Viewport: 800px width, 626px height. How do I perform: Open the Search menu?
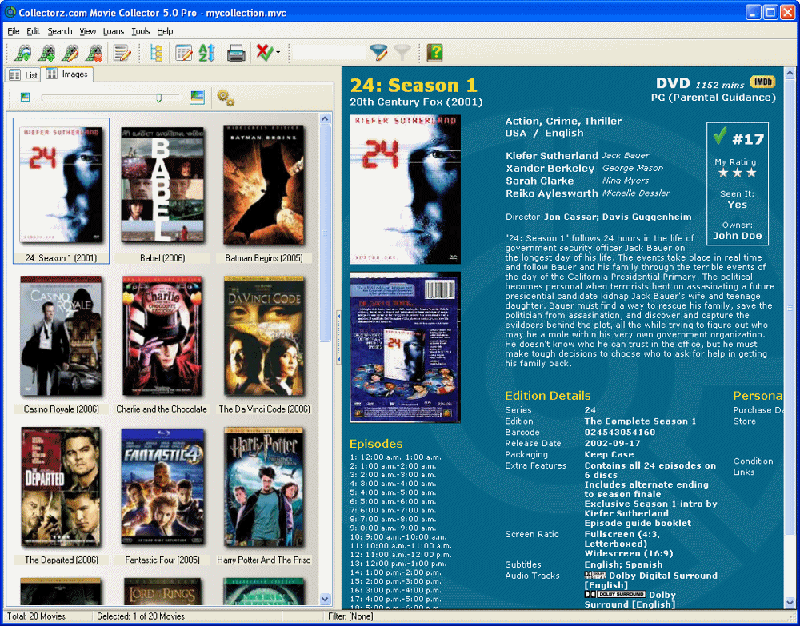(60, 31)
